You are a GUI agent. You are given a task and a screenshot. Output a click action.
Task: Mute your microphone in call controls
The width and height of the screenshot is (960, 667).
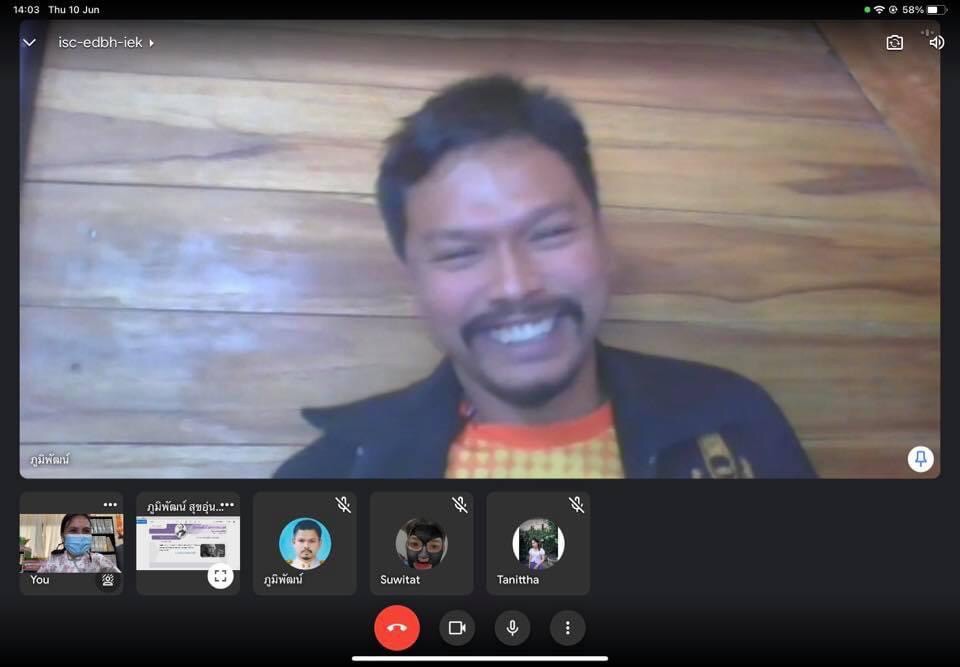[512, 628]
